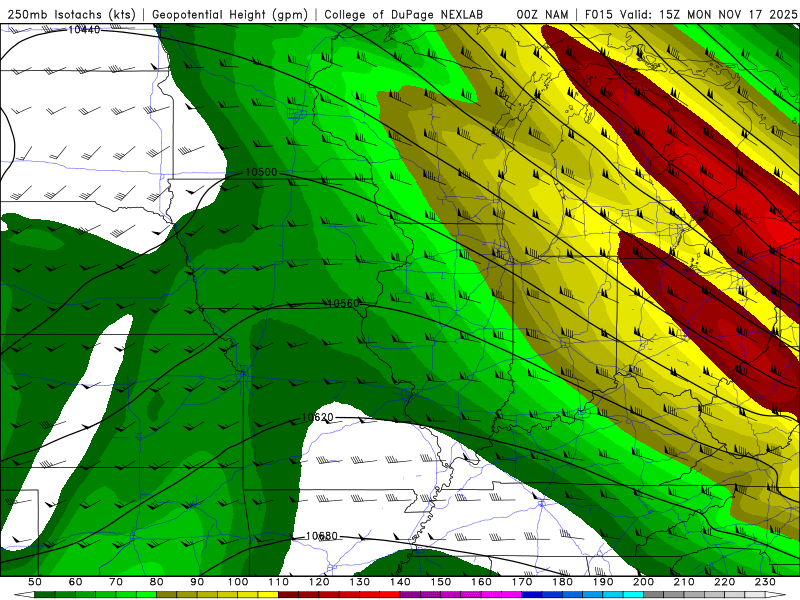The image size is (800, 600).
Task: Click the 10500 height contour label
Action: (x=261, y=172)
